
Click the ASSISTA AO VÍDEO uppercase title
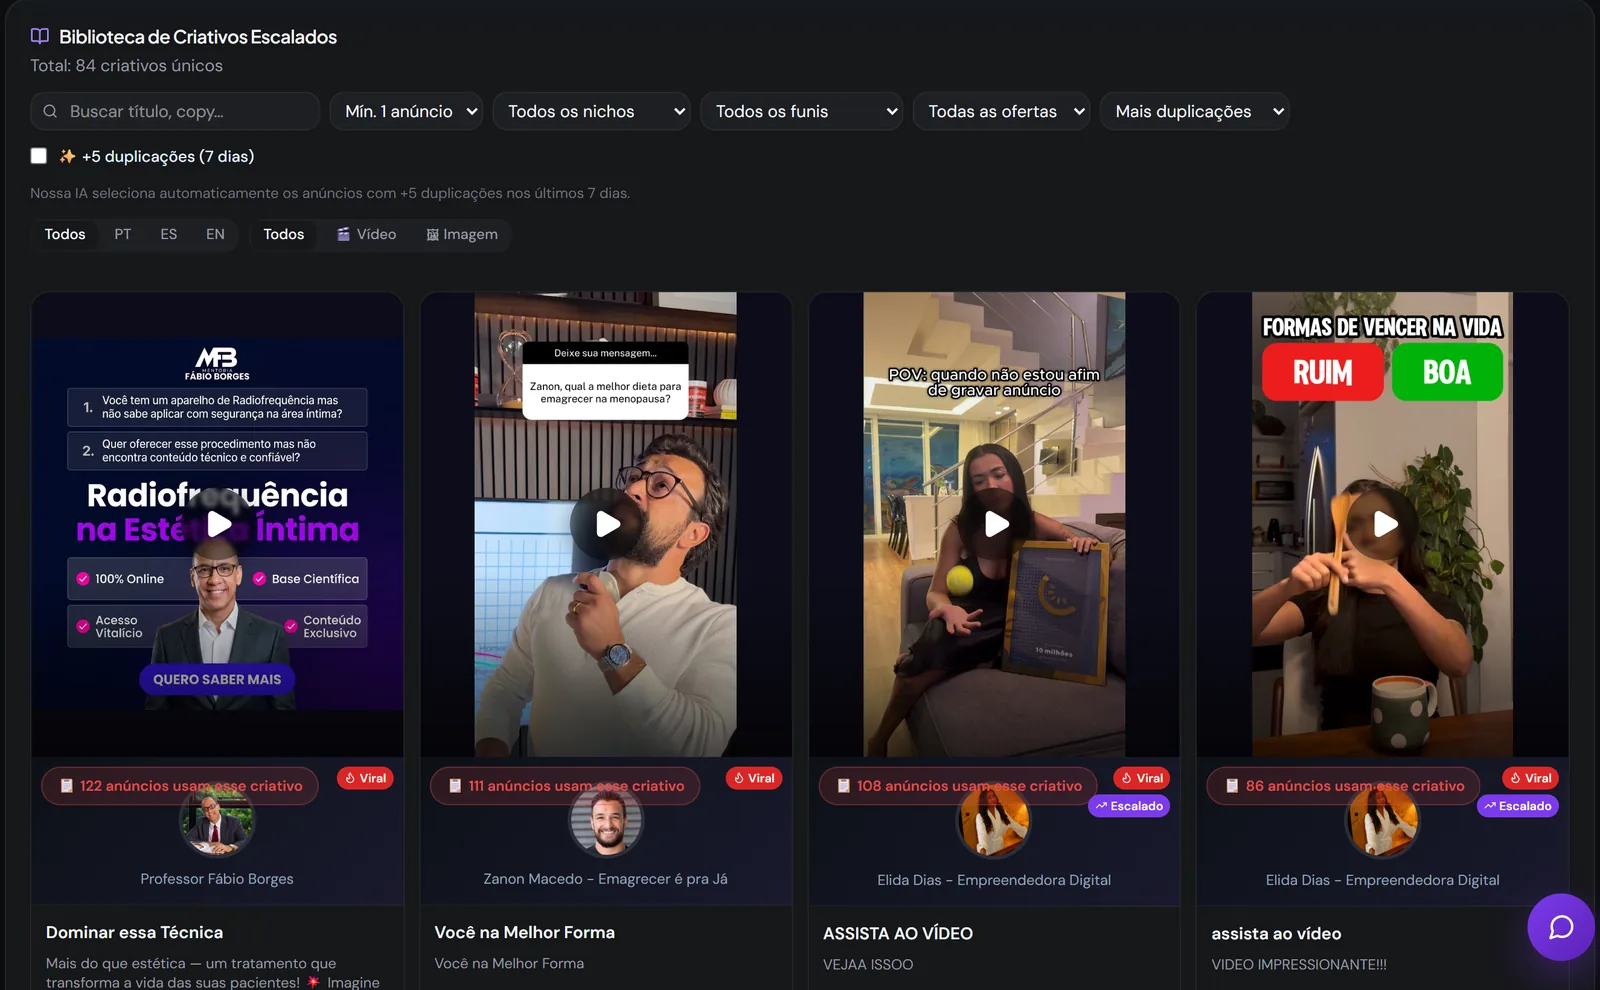coord(898,933)
